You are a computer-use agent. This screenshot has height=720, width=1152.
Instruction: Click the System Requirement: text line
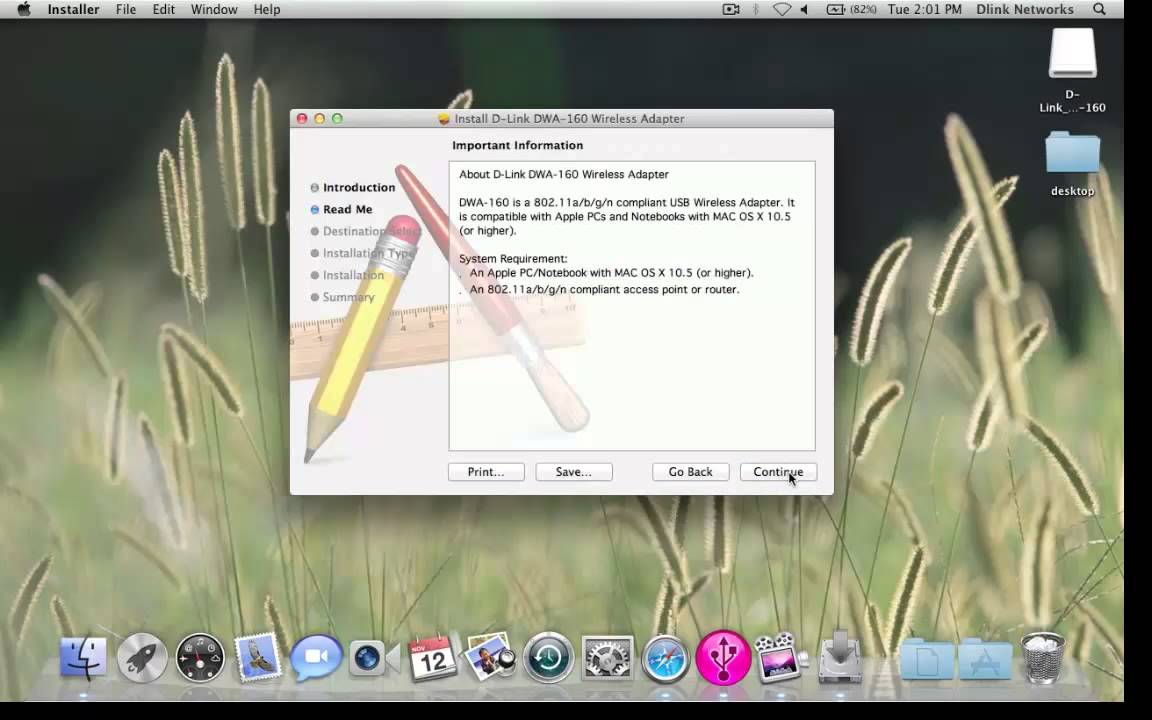coord(513,259)
